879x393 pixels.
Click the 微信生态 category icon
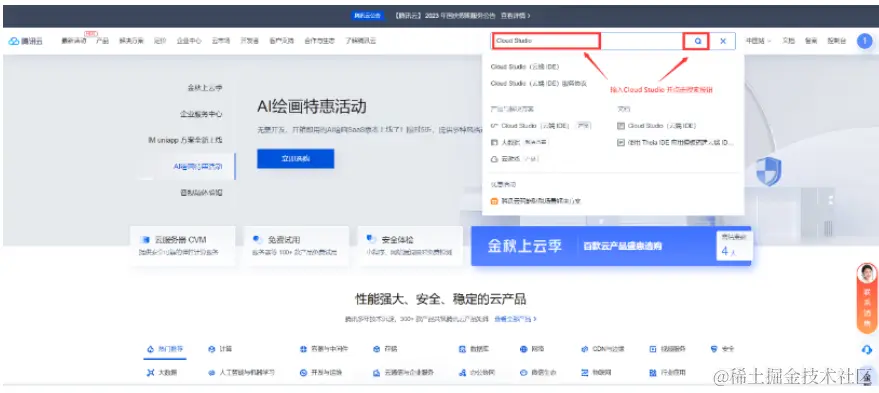pos(523,372)
